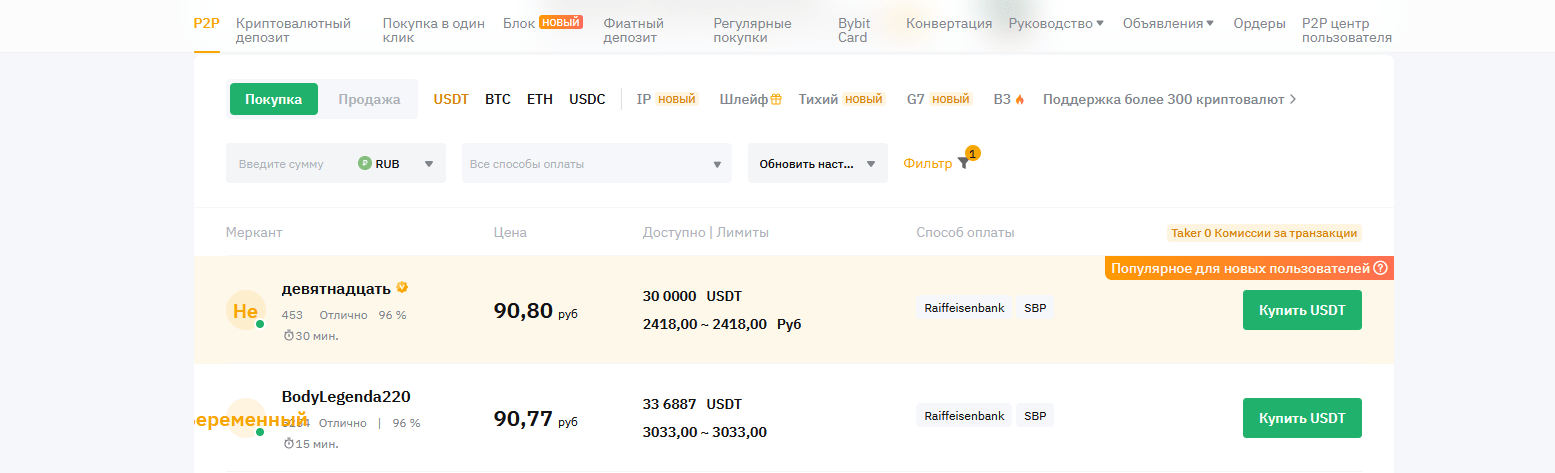
Task: Open the Руководство menu
Action: point(1056,23)
